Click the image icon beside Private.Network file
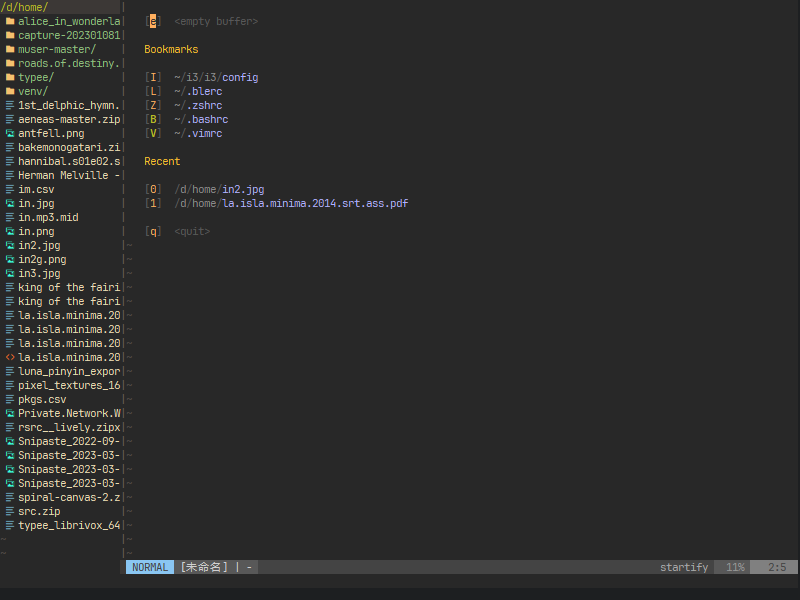Image resolution: width=800 pixels, height=600 pixels. point(10,413)
